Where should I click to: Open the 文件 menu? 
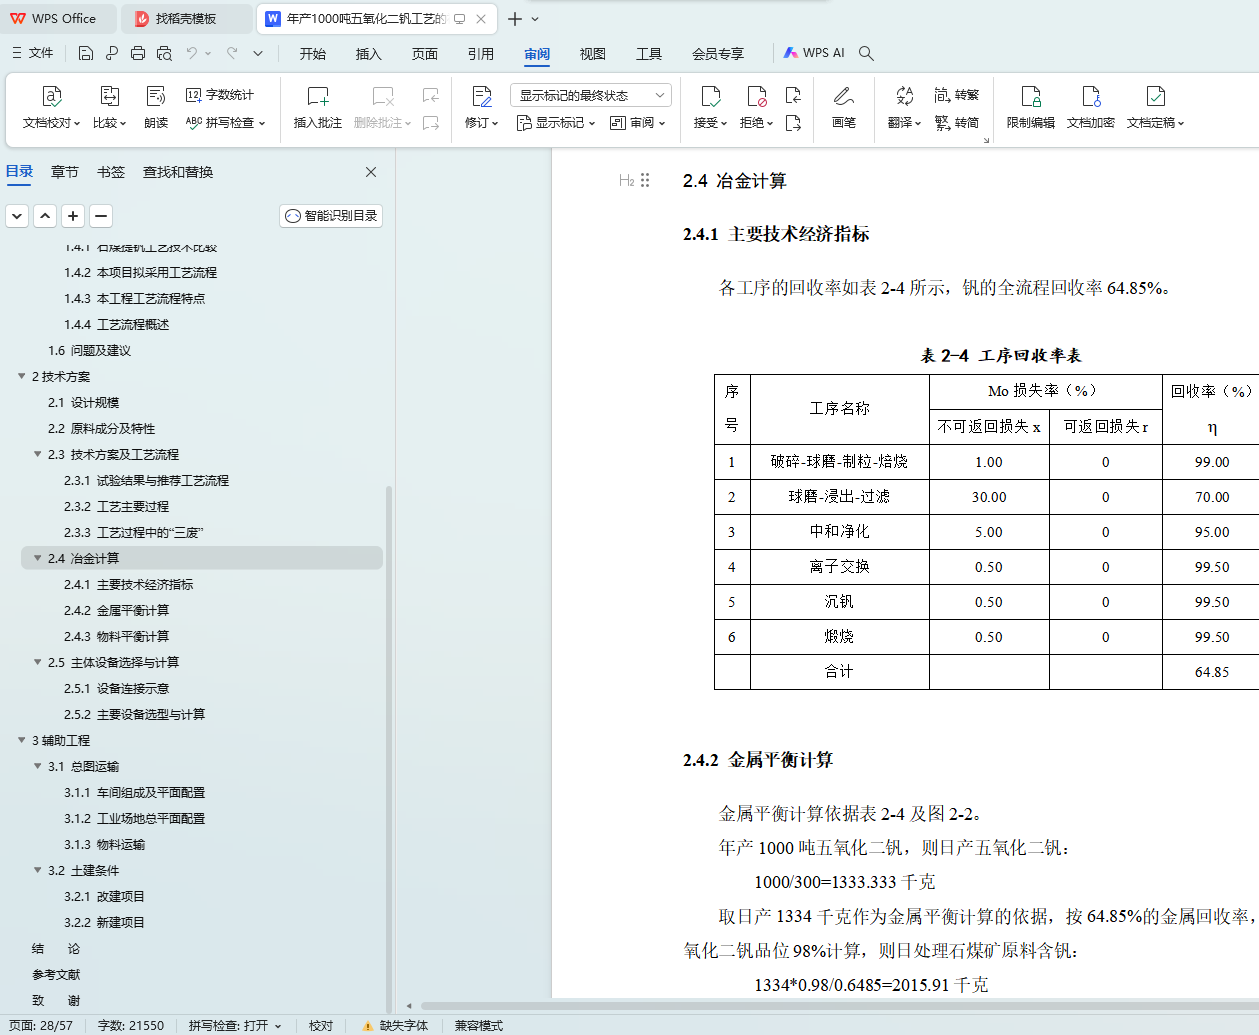pos(33,53)
